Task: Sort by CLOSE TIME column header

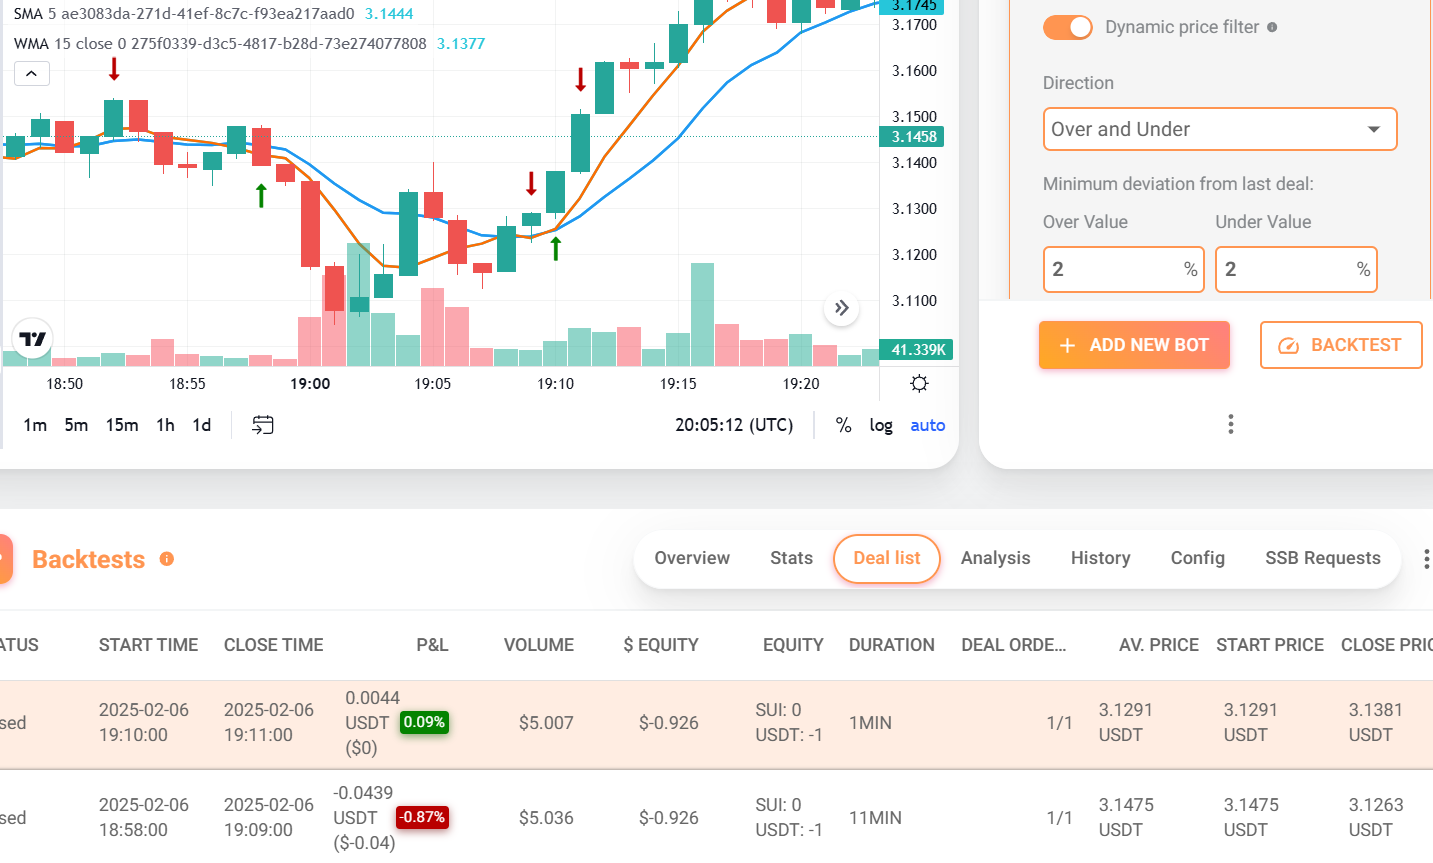Action: [x=273, y=645]
